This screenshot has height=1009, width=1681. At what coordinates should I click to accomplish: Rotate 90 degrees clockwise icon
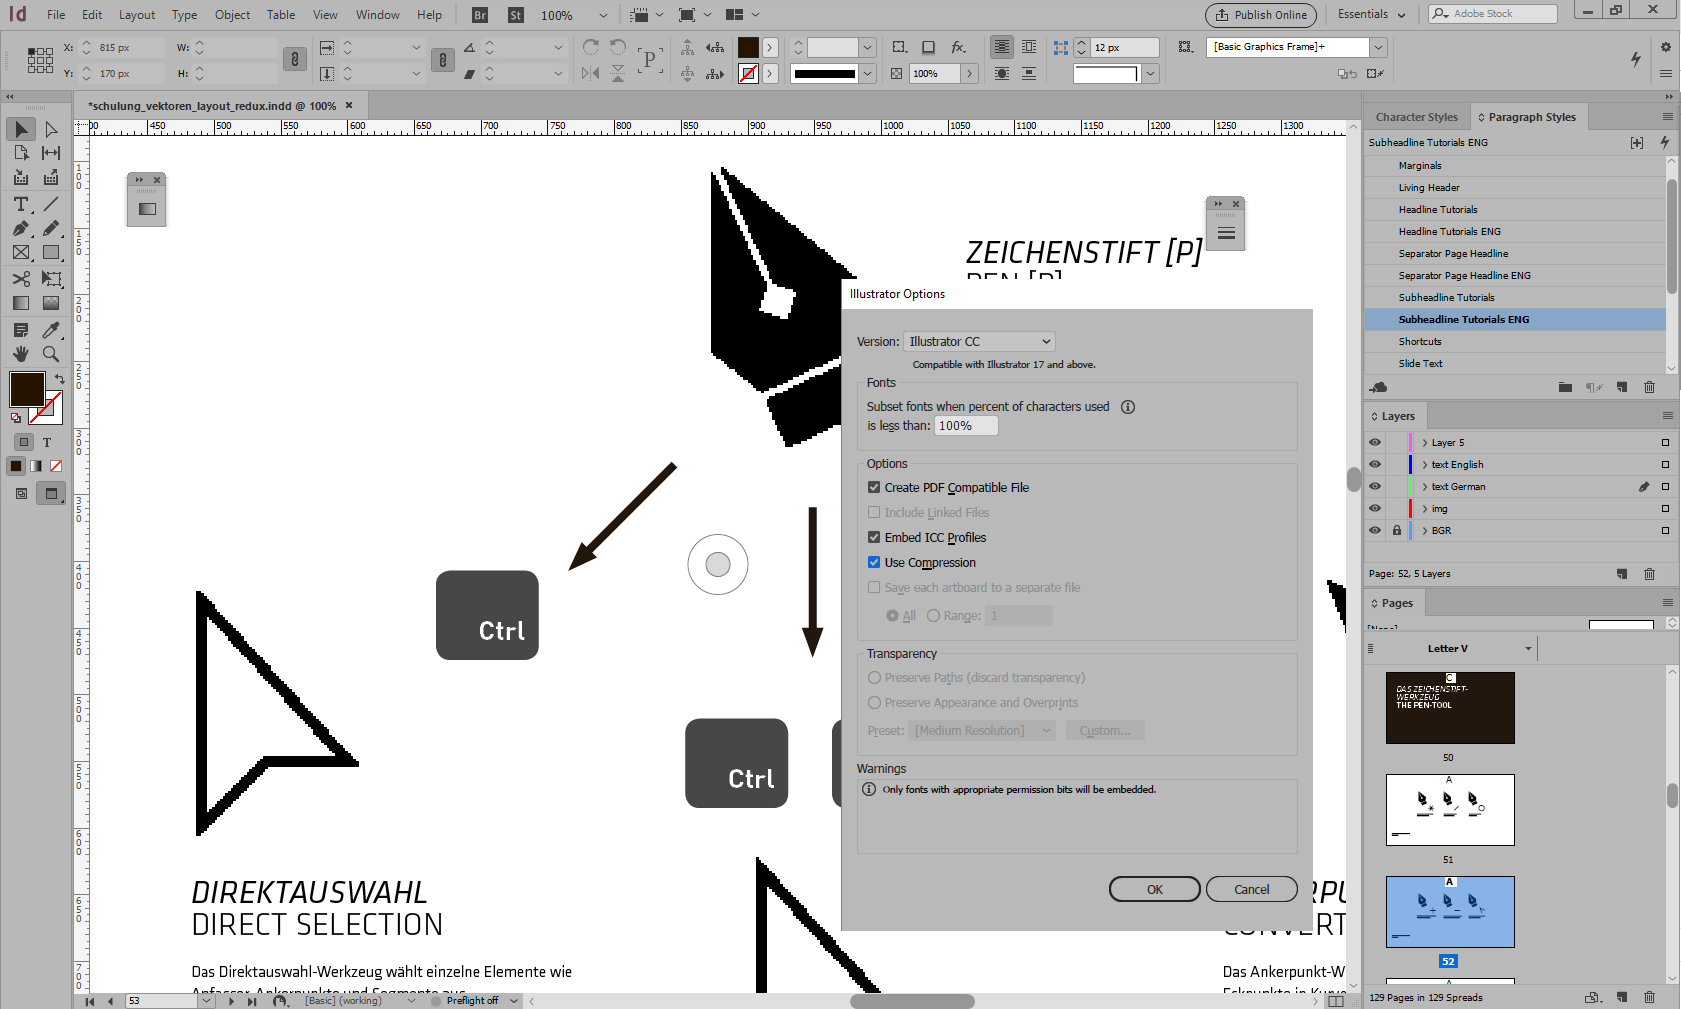(x=591, y=47)
